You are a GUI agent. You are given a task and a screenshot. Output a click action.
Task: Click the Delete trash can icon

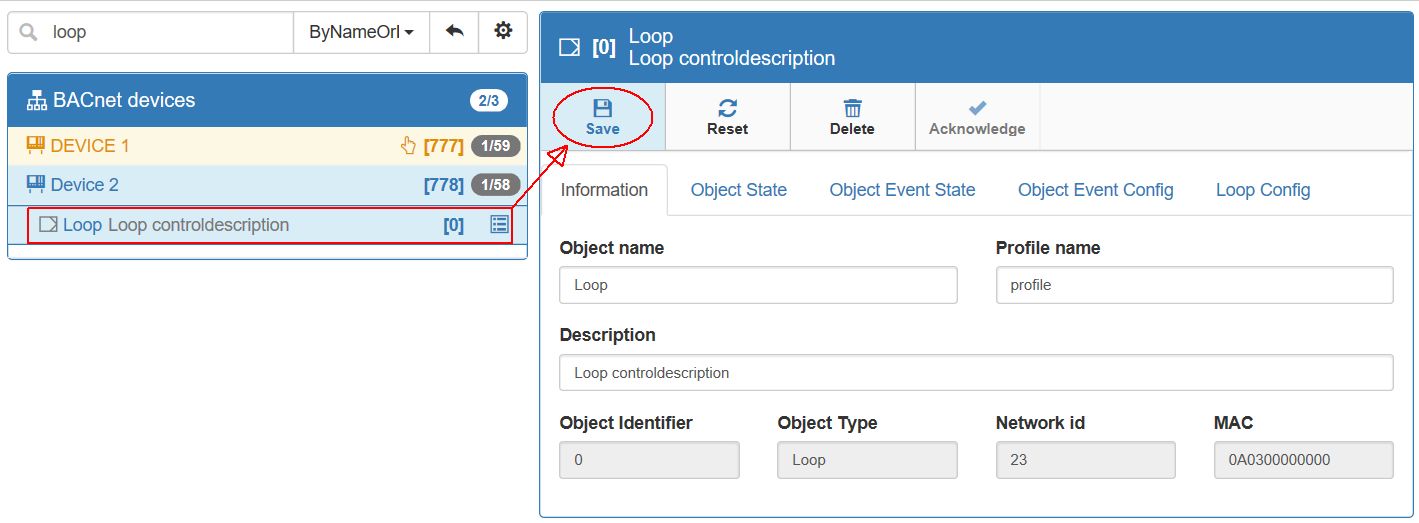click(x=852, y=108)
